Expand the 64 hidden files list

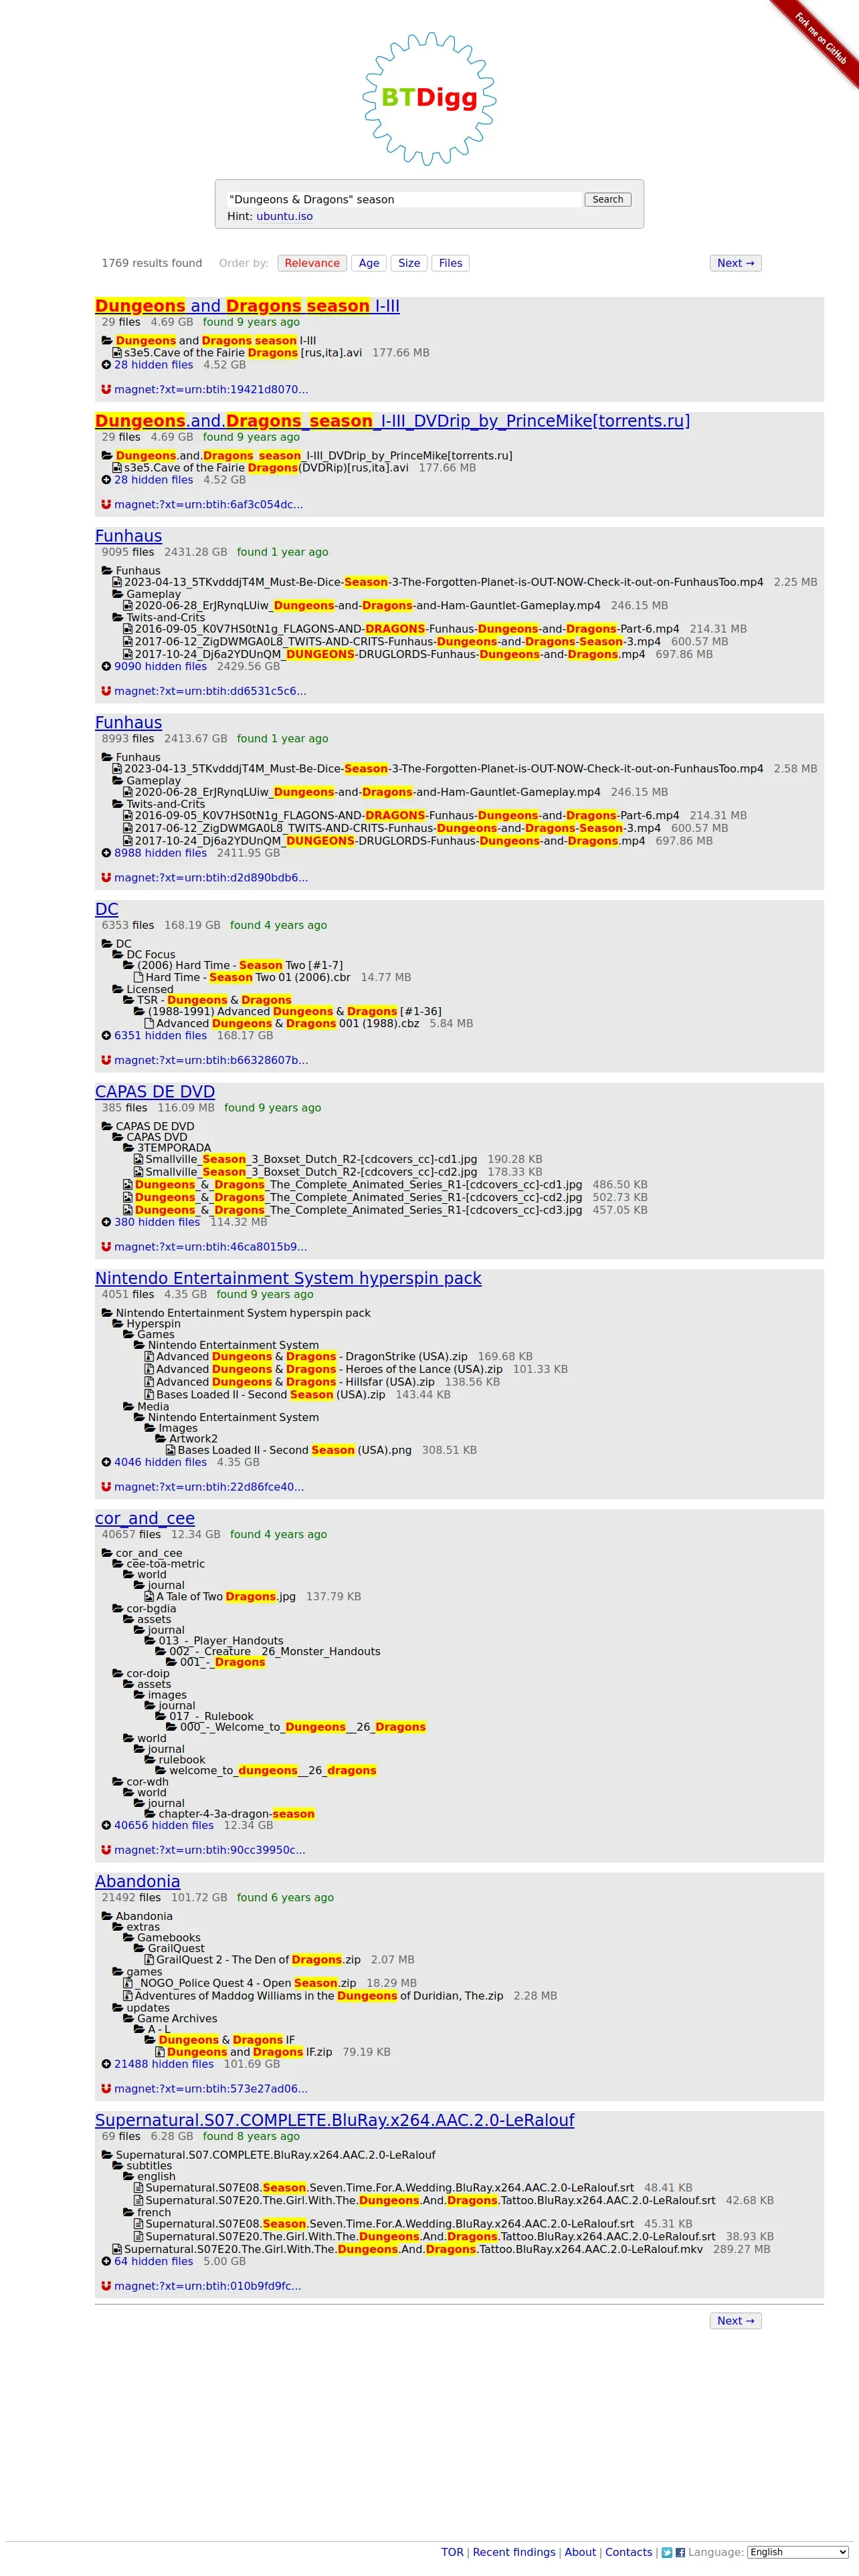point(153,2261)
